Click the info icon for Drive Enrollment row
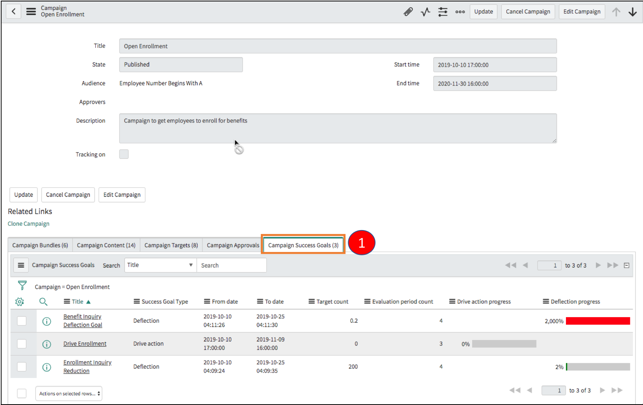 coord(47,344)
